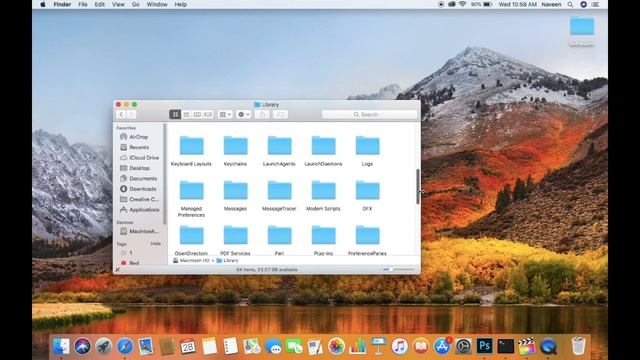640x360 pixels.
Task: Launch Photoshop from the Dock
Action: (x=484, y=347)
